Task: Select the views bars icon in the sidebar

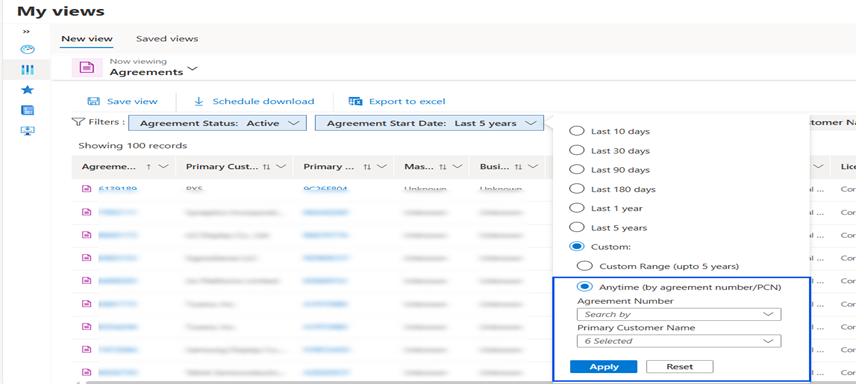Action: click(x=27, y=69)
